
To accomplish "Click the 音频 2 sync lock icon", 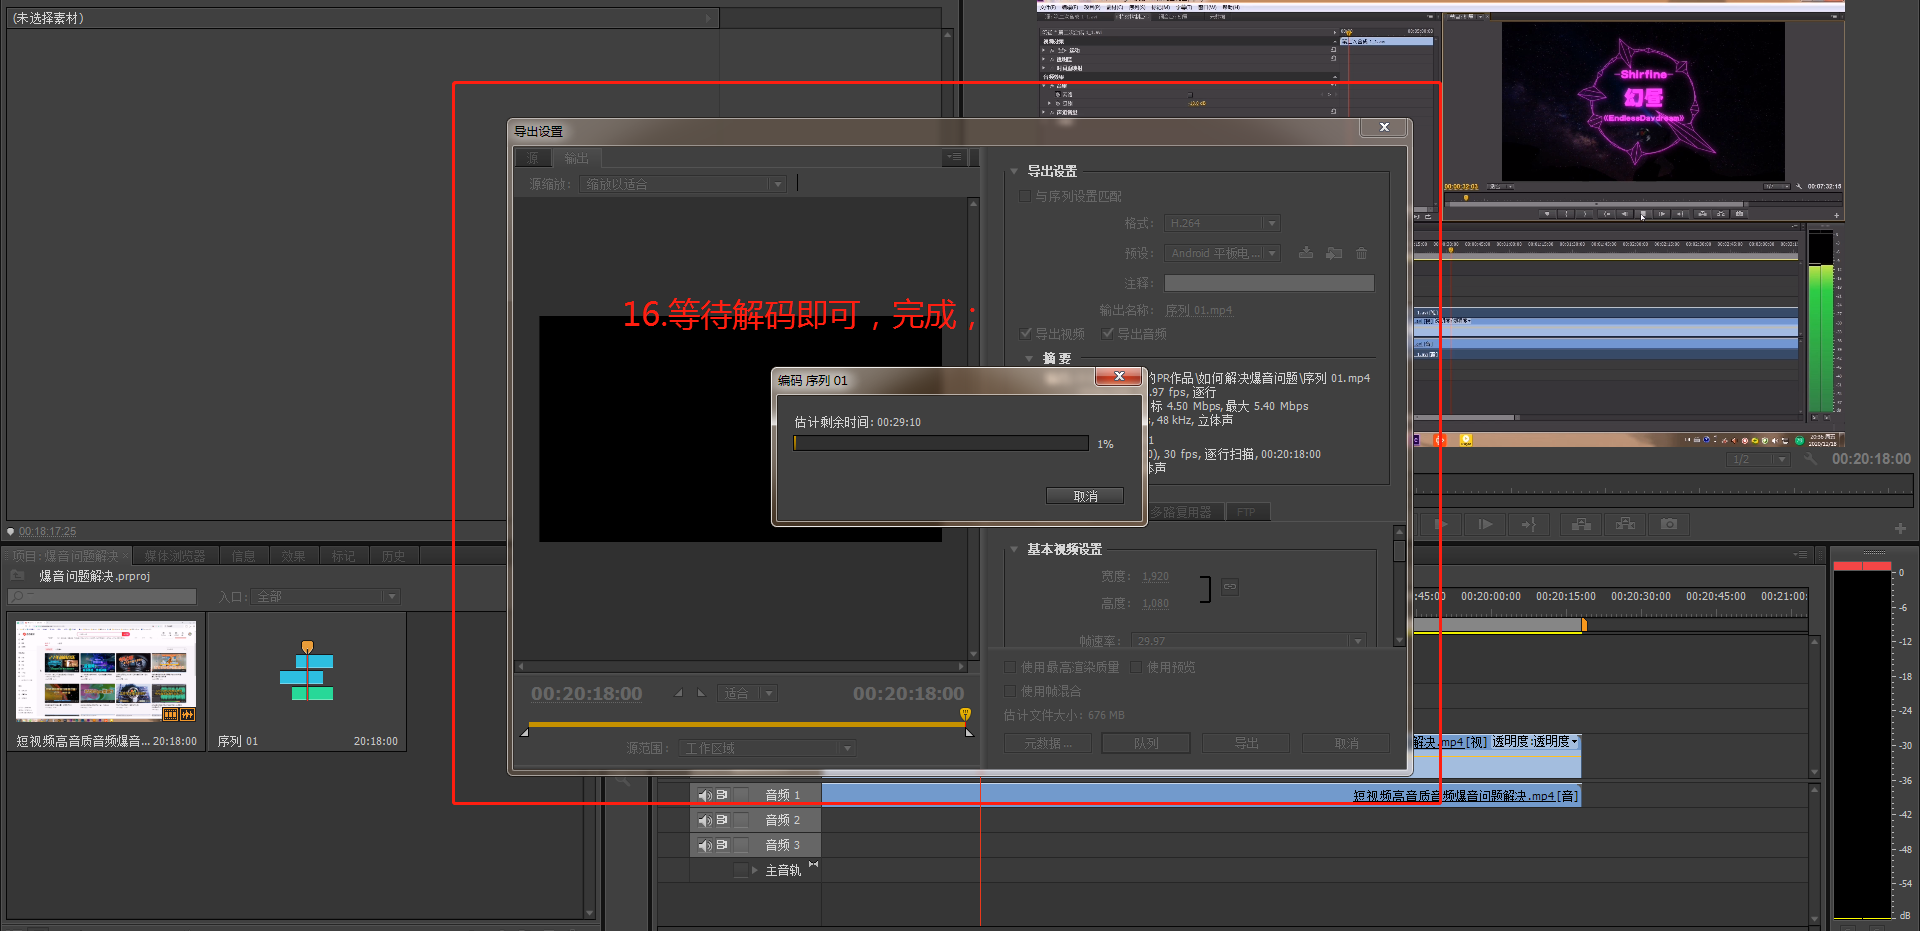I will [722, 819].
